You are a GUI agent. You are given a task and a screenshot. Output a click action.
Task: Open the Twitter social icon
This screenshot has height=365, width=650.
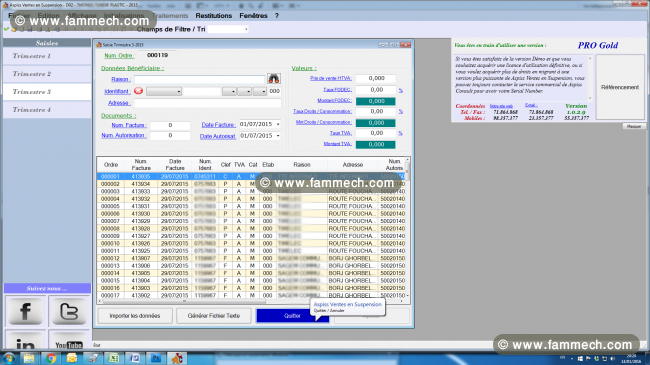coord(69,311)
